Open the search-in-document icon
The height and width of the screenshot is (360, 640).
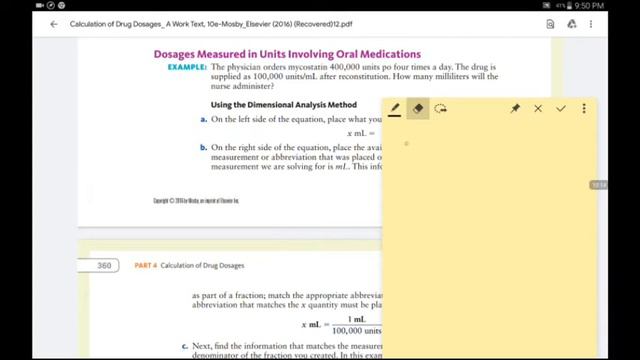point(550,24)
